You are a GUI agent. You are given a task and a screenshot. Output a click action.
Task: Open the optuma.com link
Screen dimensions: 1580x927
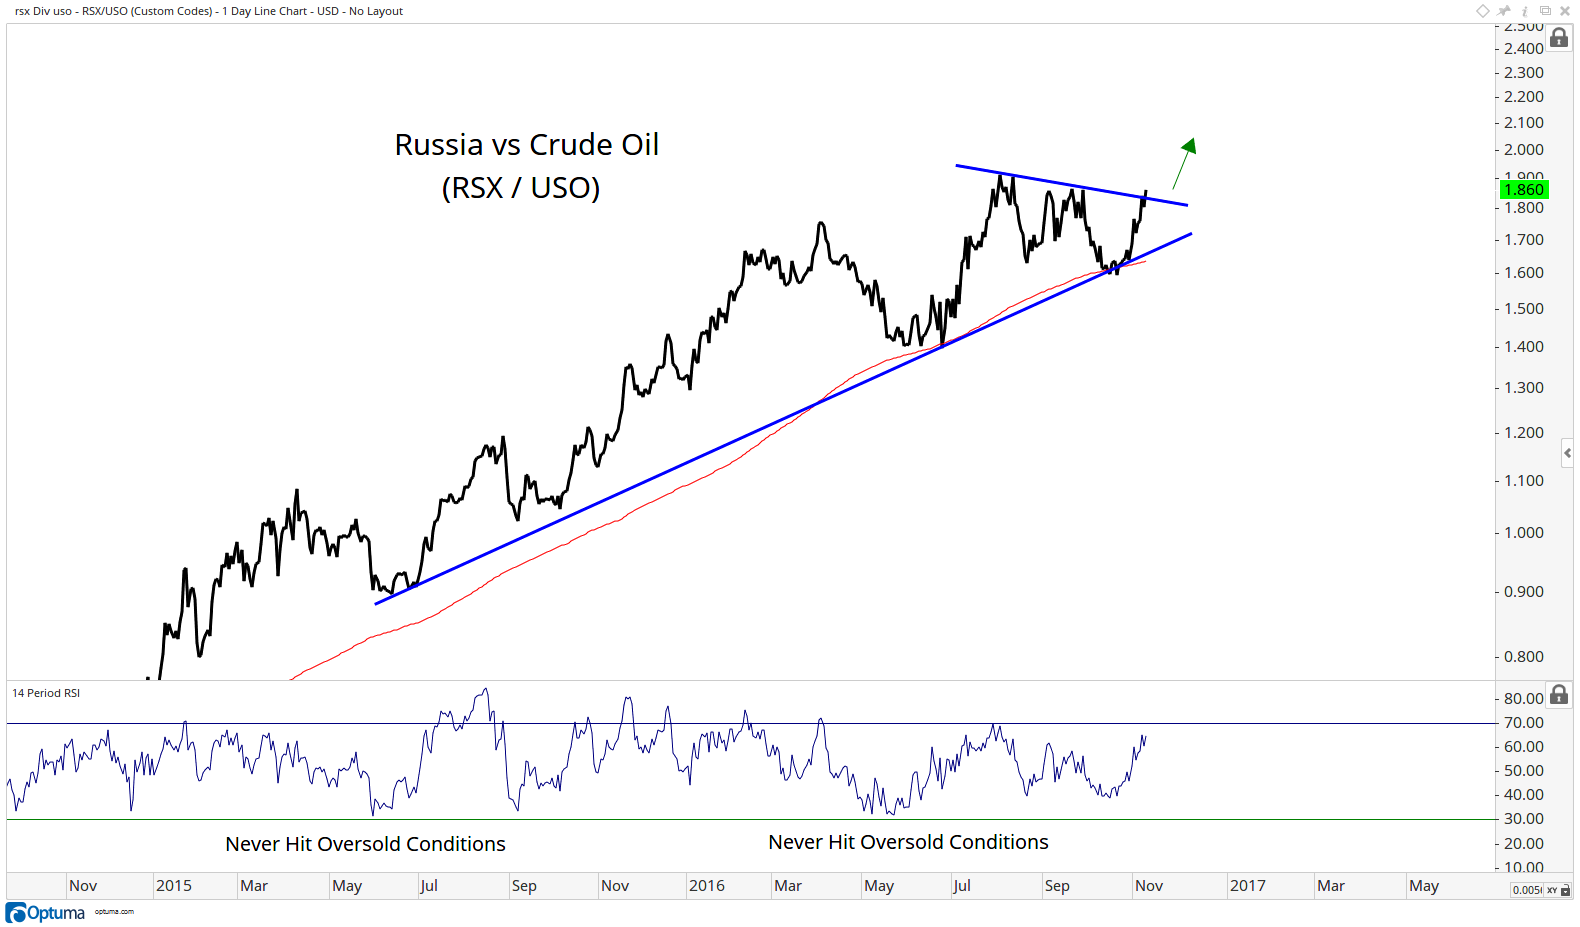click(114, 912)
